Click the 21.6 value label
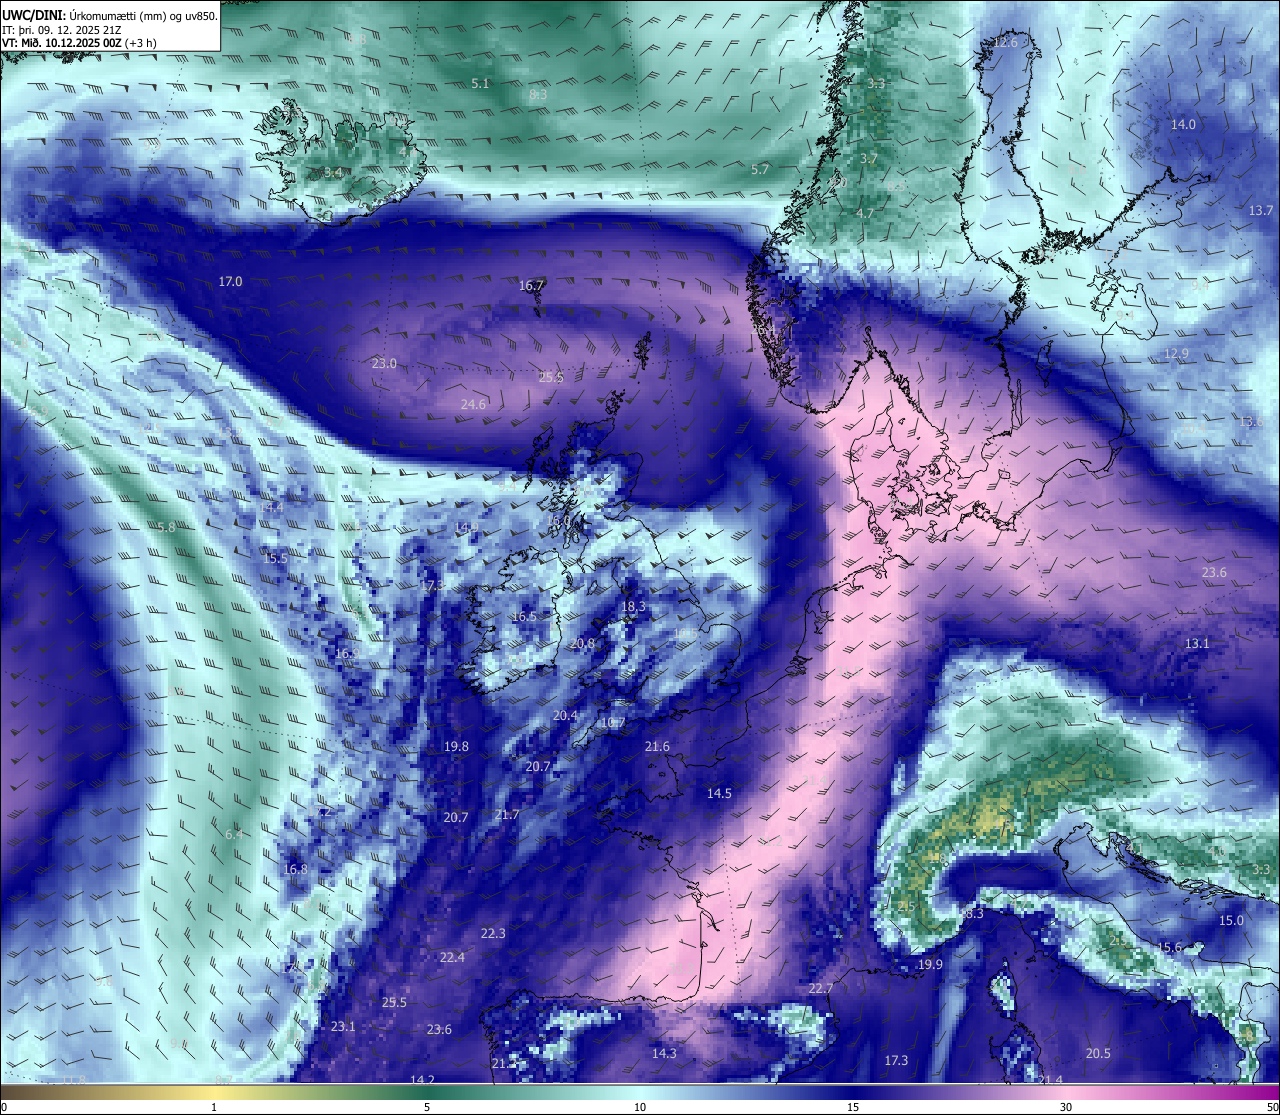Screen dimensions: 1280x1115 657,746
